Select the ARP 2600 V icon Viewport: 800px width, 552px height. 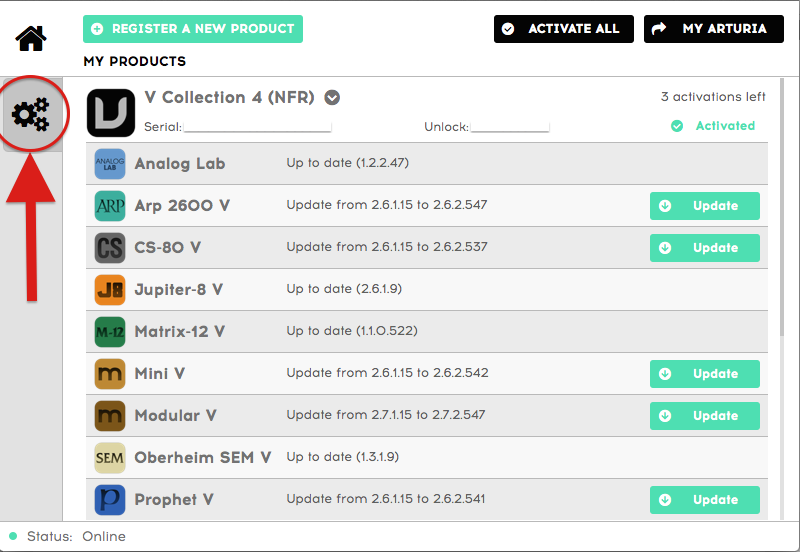(x=110, y=206)
